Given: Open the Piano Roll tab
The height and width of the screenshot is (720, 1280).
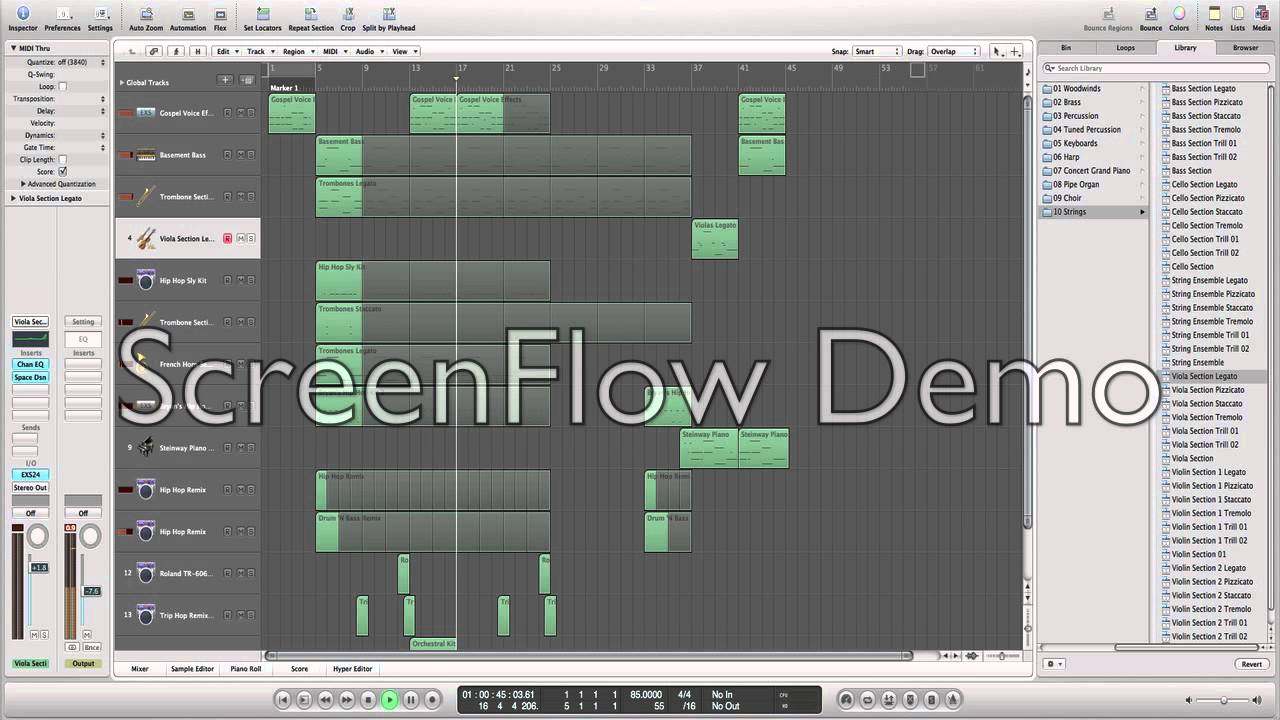Looking at the screenshot, I should click(246, 669).
